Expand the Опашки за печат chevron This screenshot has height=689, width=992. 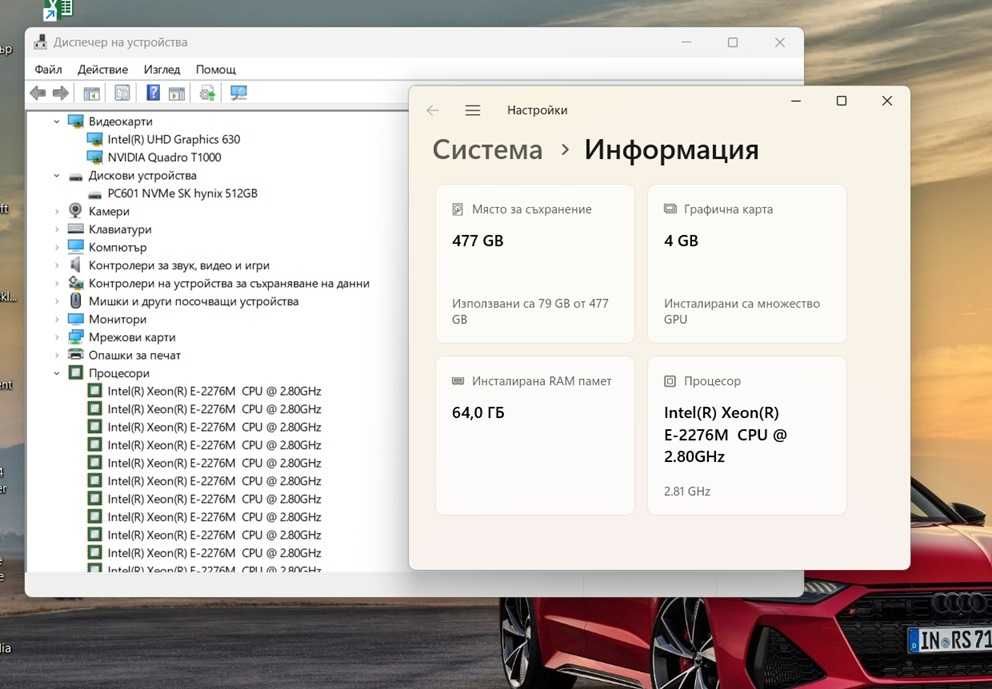click(57, 355)
